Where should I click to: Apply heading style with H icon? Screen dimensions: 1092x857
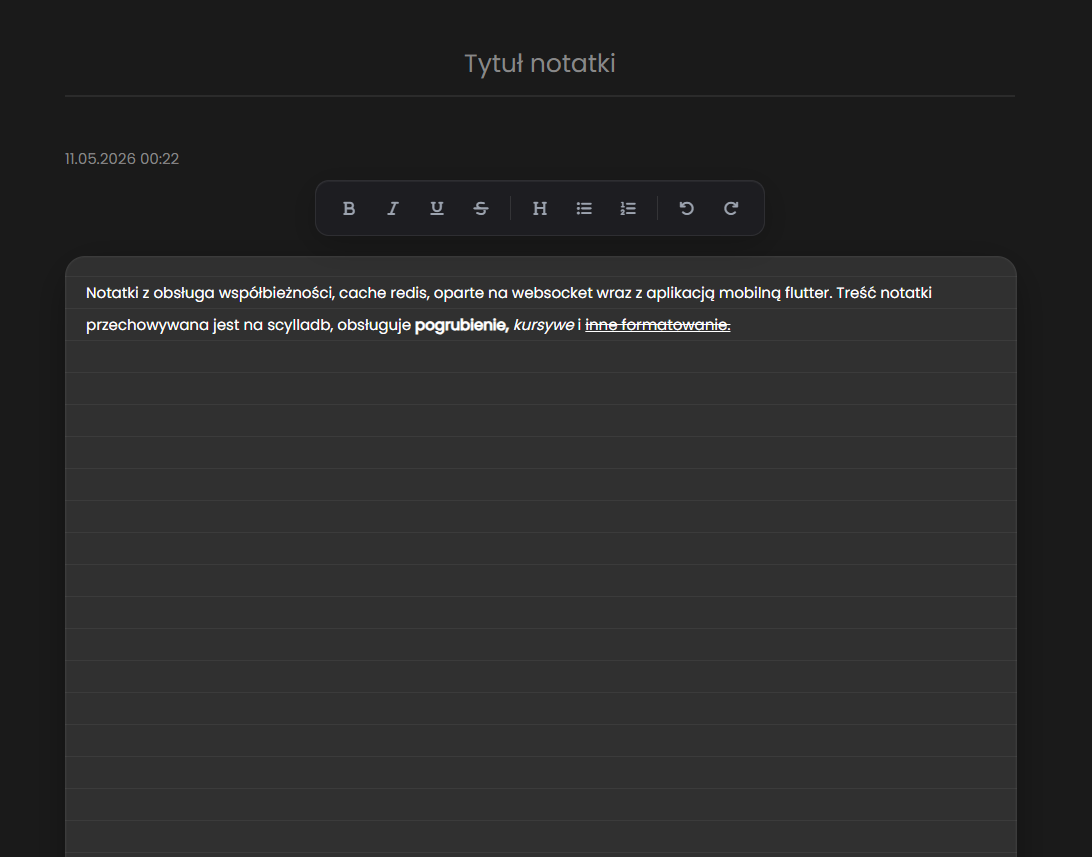point(540,208)
